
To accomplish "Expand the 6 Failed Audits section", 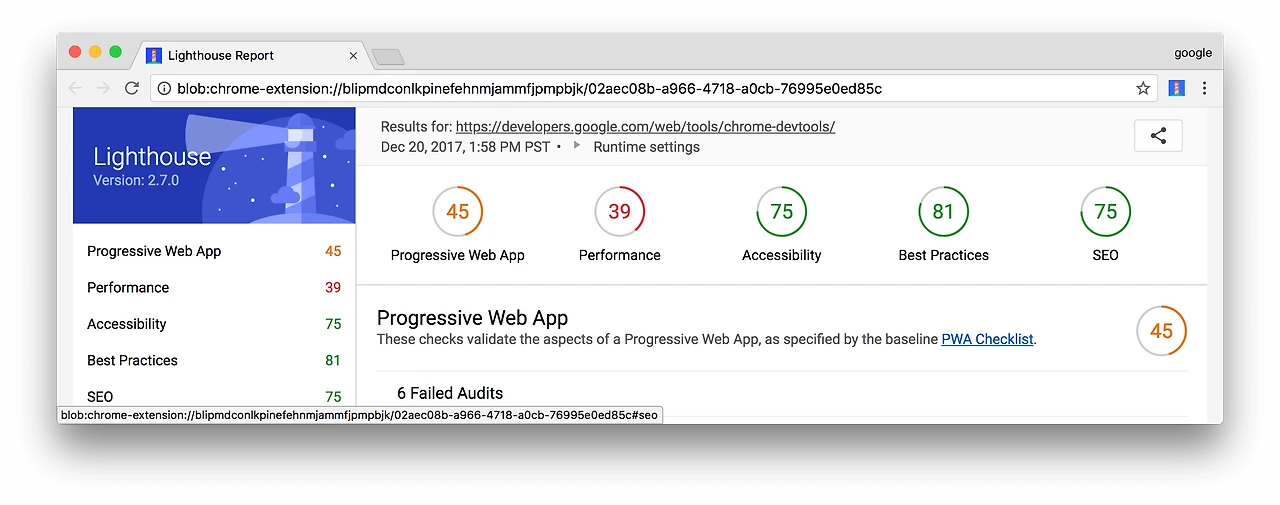I will click(450, 393).
